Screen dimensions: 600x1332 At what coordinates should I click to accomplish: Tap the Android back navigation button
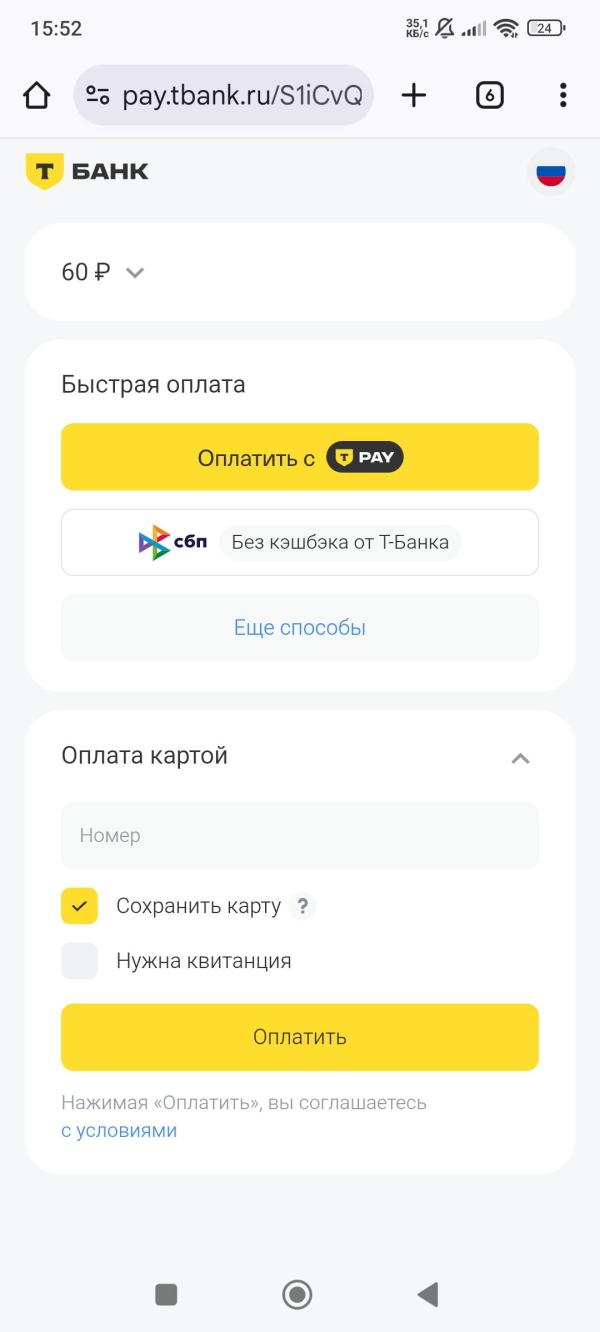428,1293
